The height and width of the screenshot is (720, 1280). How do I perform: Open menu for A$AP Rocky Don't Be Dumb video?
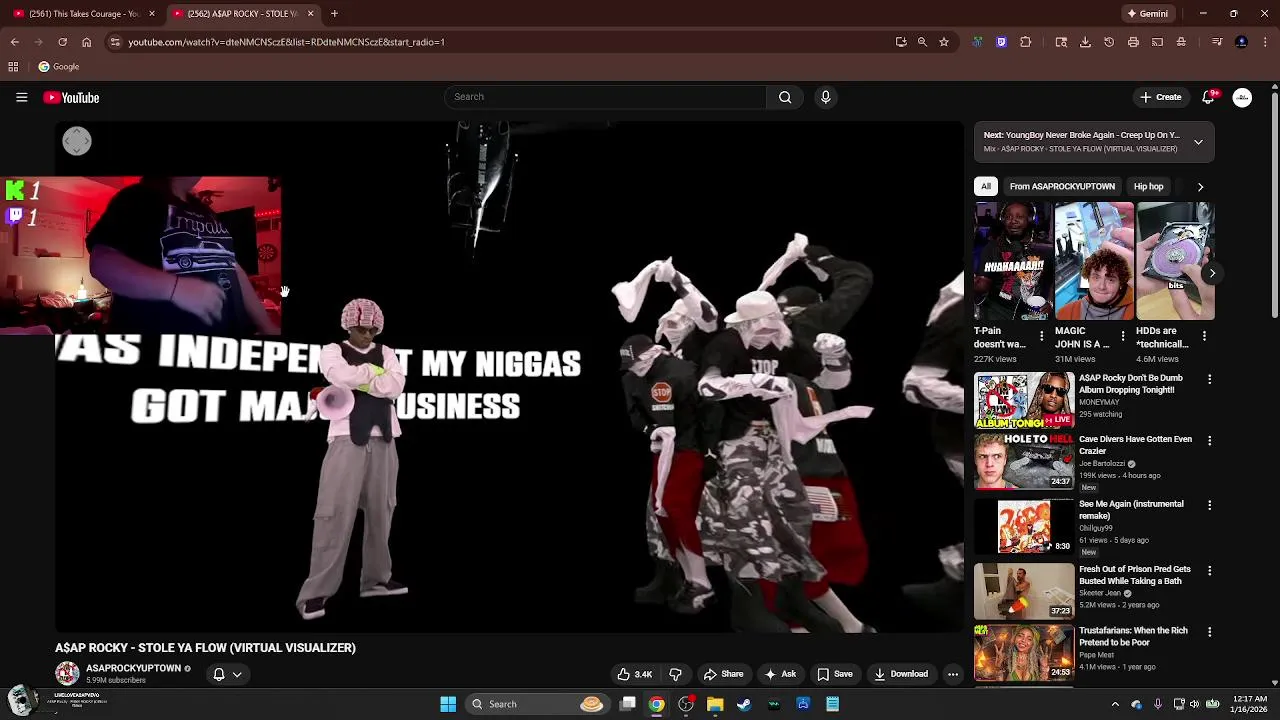[x=1209, y=380]
